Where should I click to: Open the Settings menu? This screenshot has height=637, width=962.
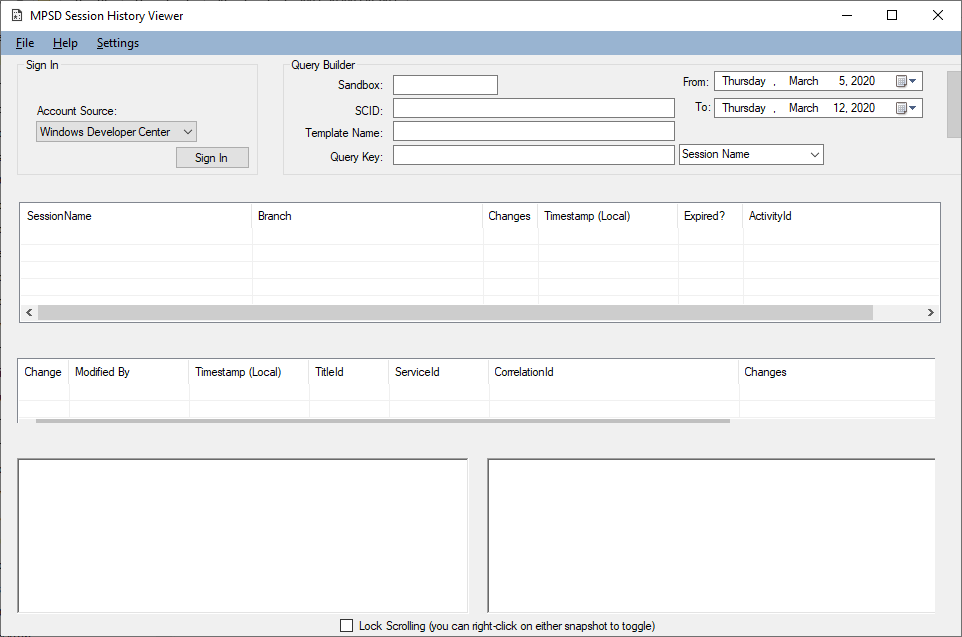[118, 43]
